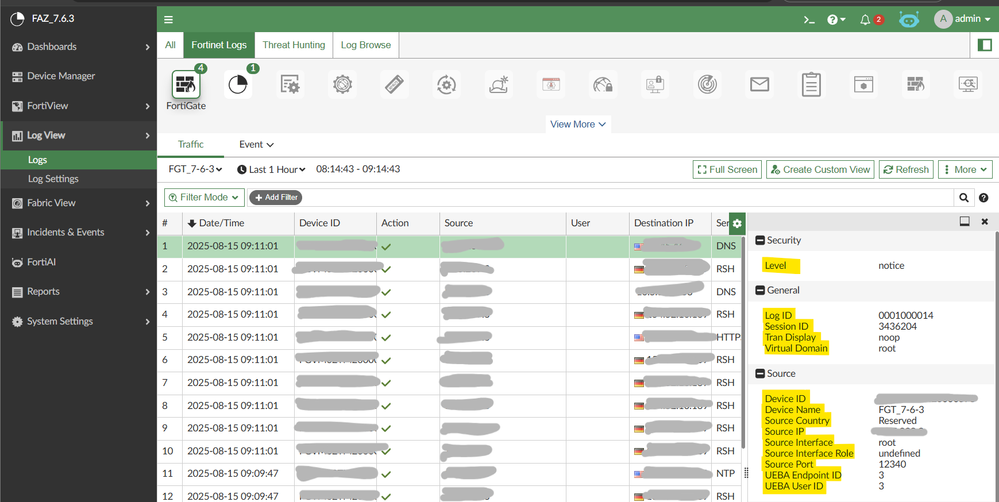The height and width of the screenshot is (502, 999).
Task: Collapse the Source details section
Action: (x=760, y=374)
